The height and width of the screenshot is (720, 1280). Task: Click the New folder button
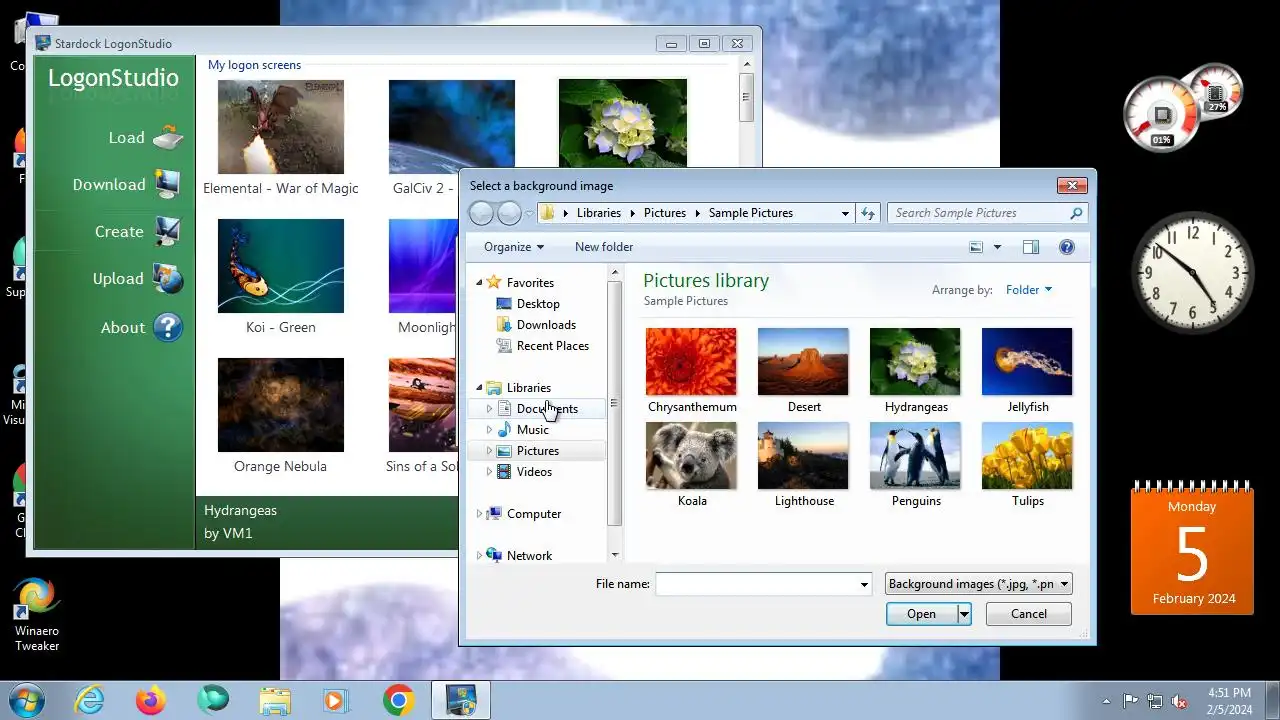click(x=604, y=247)
